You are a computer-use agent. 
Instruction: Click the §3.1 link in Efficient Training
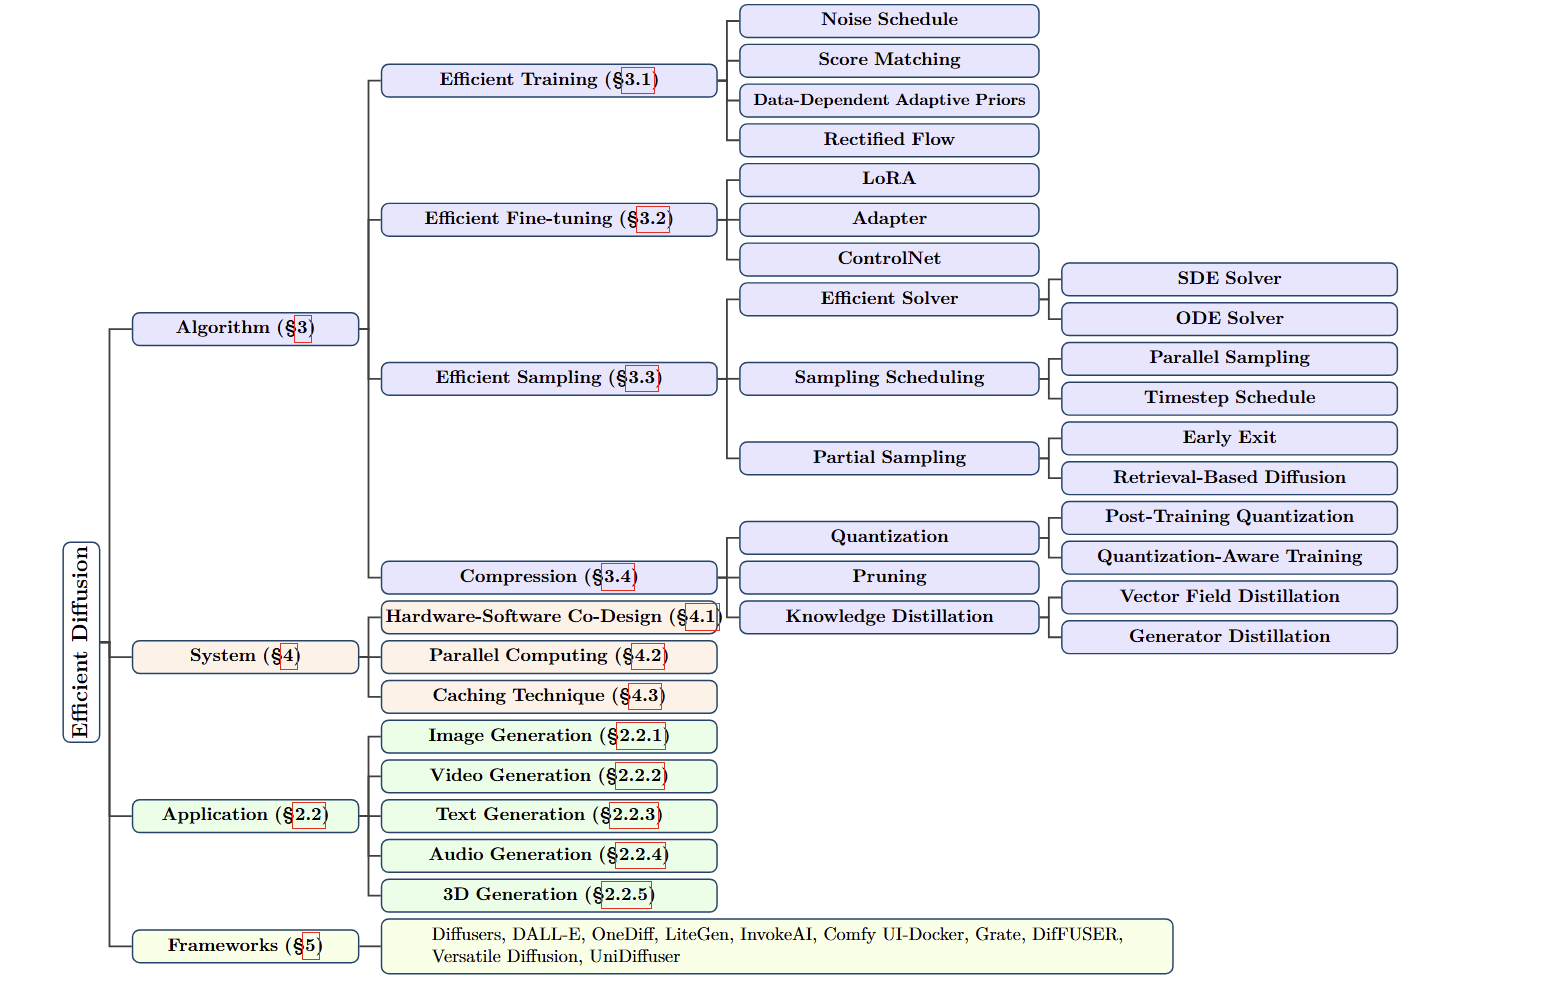point(637,80)
